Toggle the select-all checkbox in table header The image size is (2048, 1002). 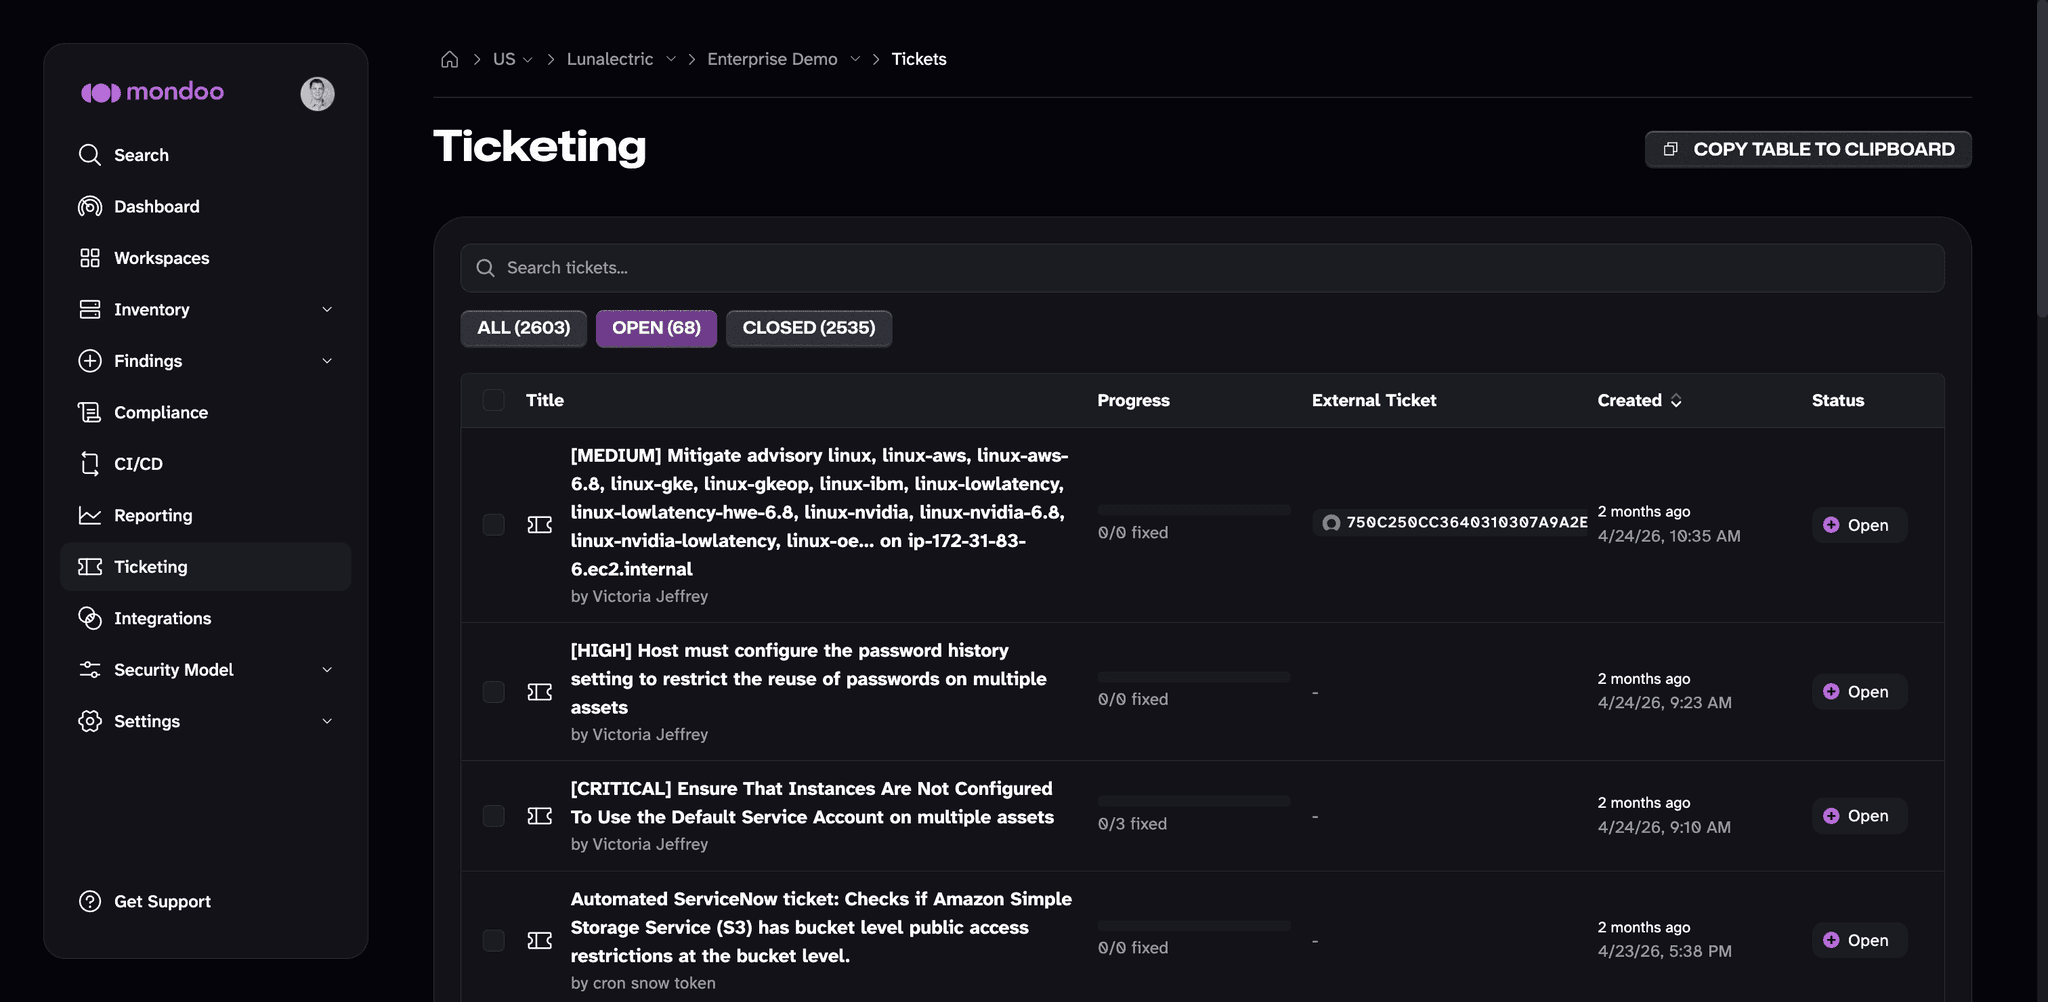493,400
